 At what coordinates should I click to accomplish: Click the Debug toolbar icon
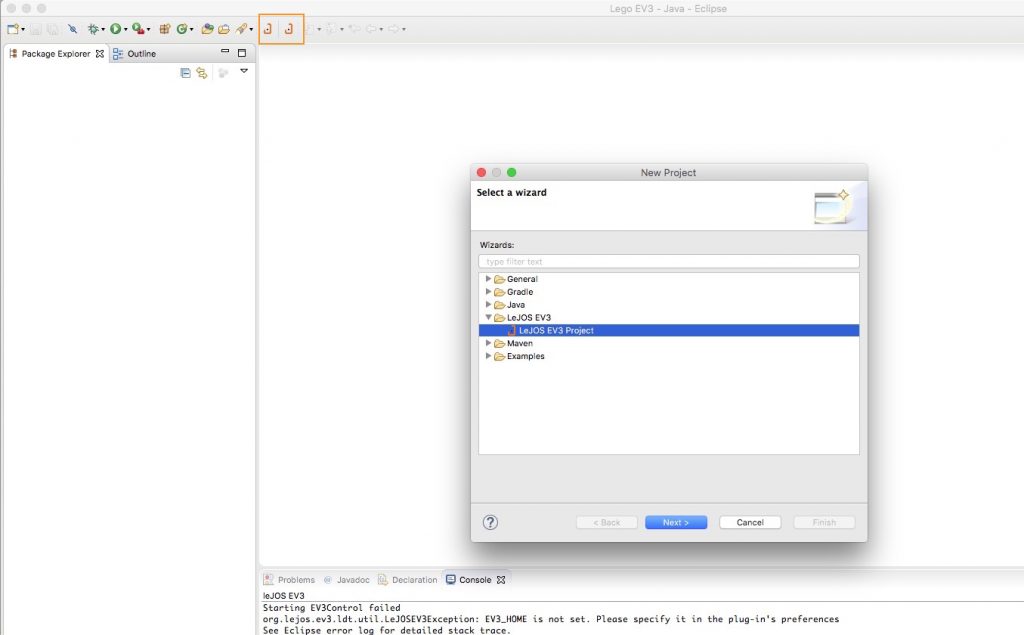pyautogui.click(x=94, y=29)
